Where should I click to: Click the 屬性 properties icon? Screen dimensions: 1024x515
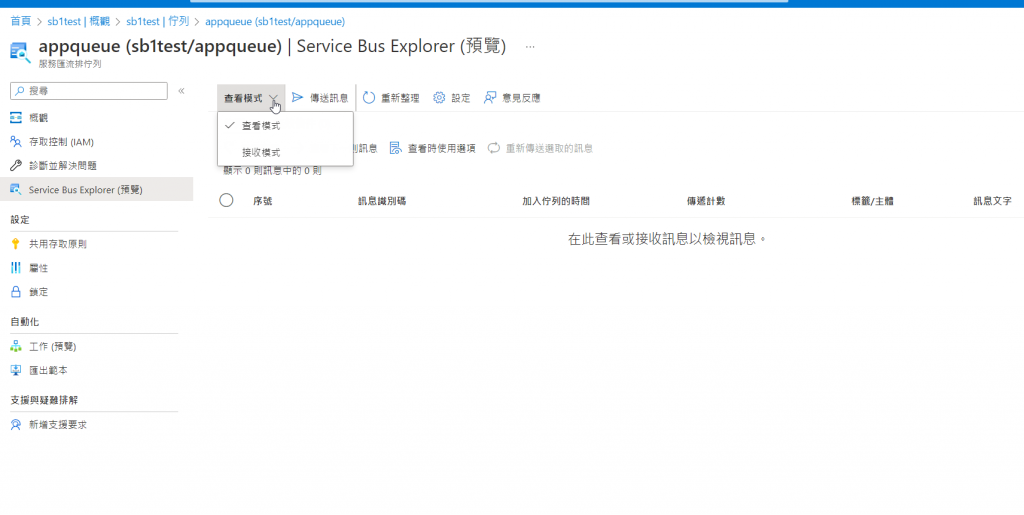point(16,268)
